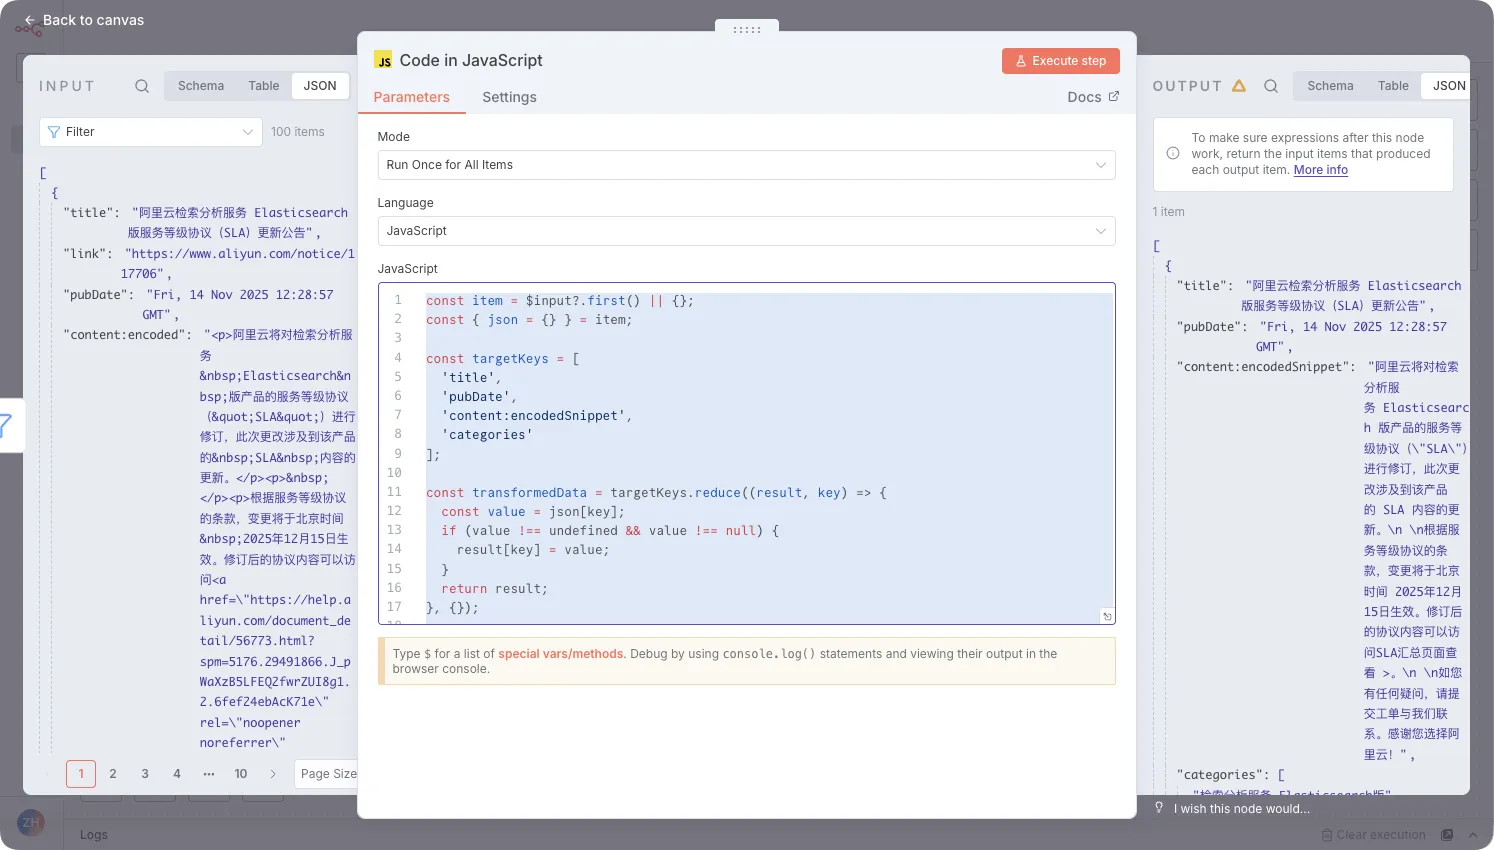Click the Back to canvas arrow
Screen dimensions: 1494x850
[29, 20]
